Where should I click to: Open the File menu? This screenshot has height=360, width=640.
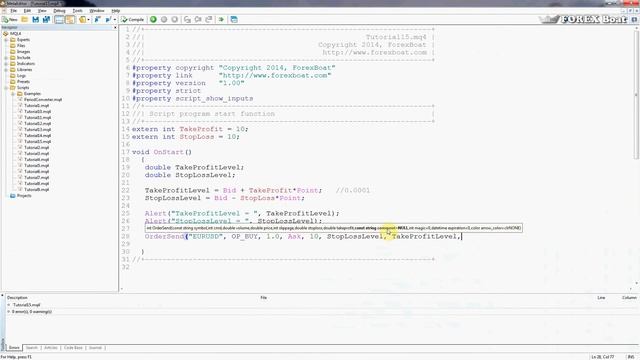tap(13, 11)
